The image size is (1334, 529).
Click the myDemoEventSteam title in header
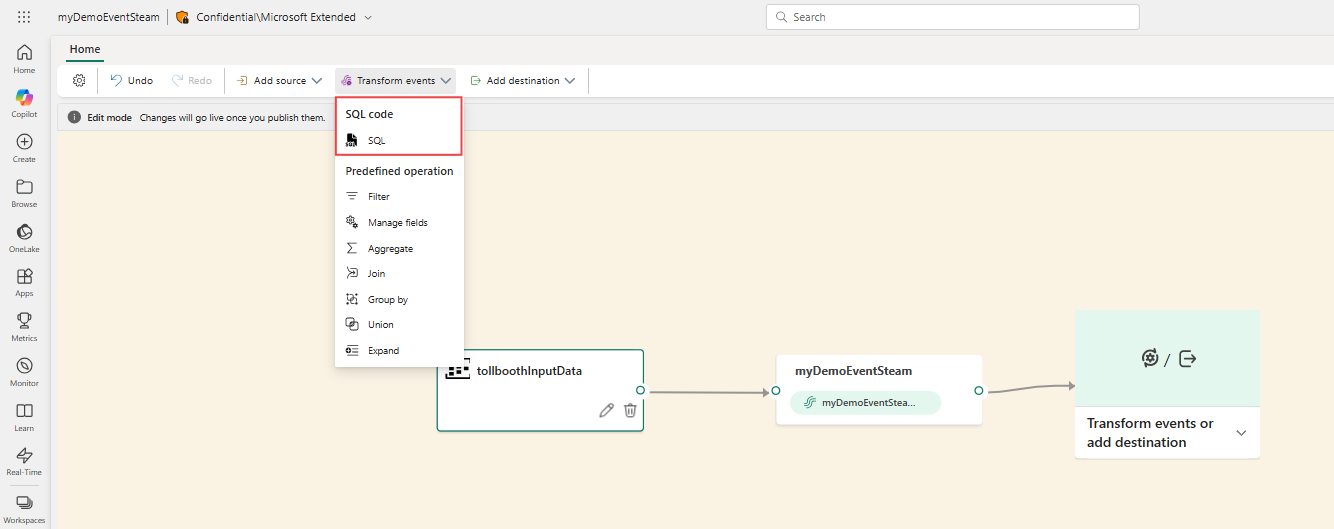pyautogui.click(x=109, y=17)
